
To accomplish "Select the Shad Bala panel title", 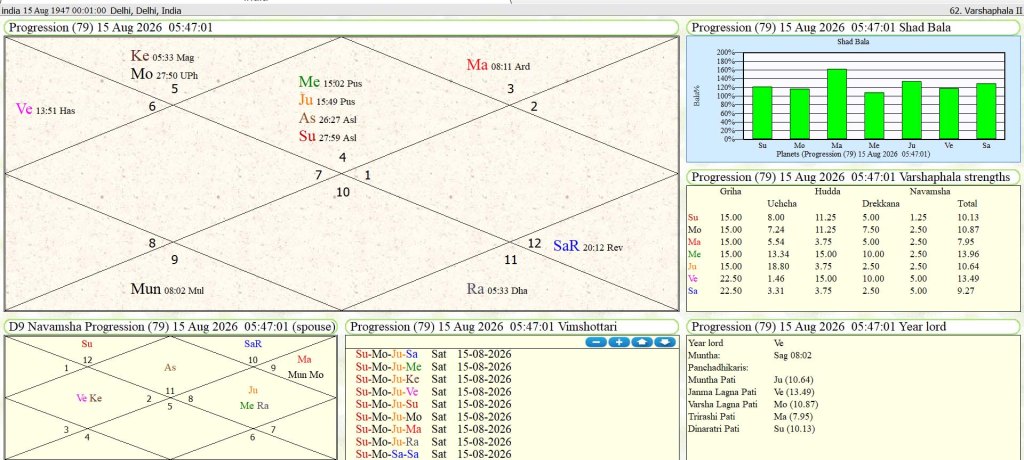I will pos(852,27).
